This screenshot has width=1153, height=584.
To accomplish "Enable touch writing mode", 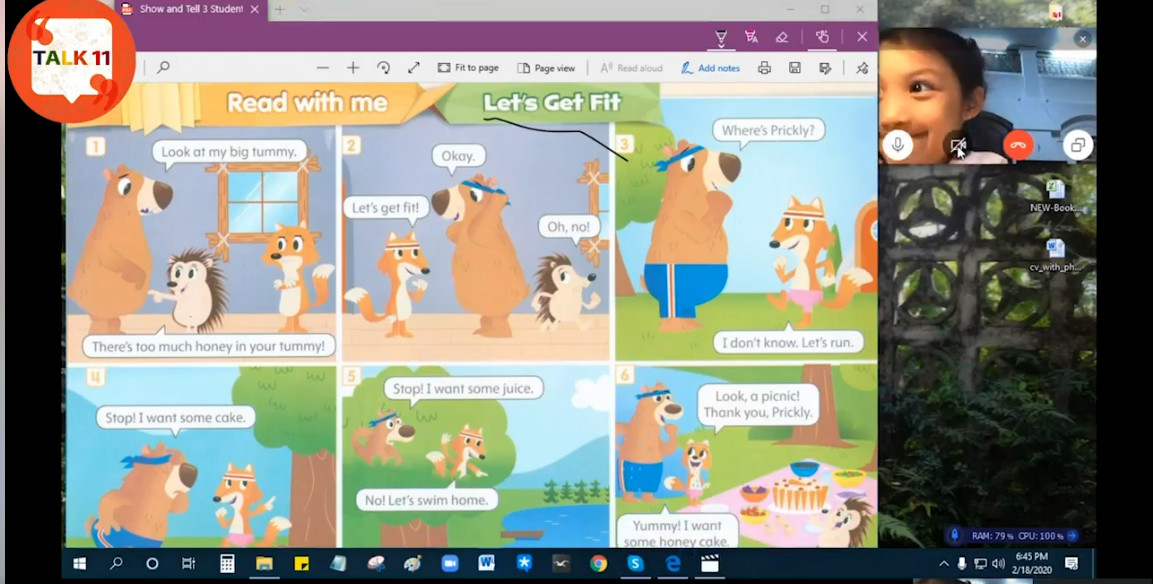I will [824, 37].
